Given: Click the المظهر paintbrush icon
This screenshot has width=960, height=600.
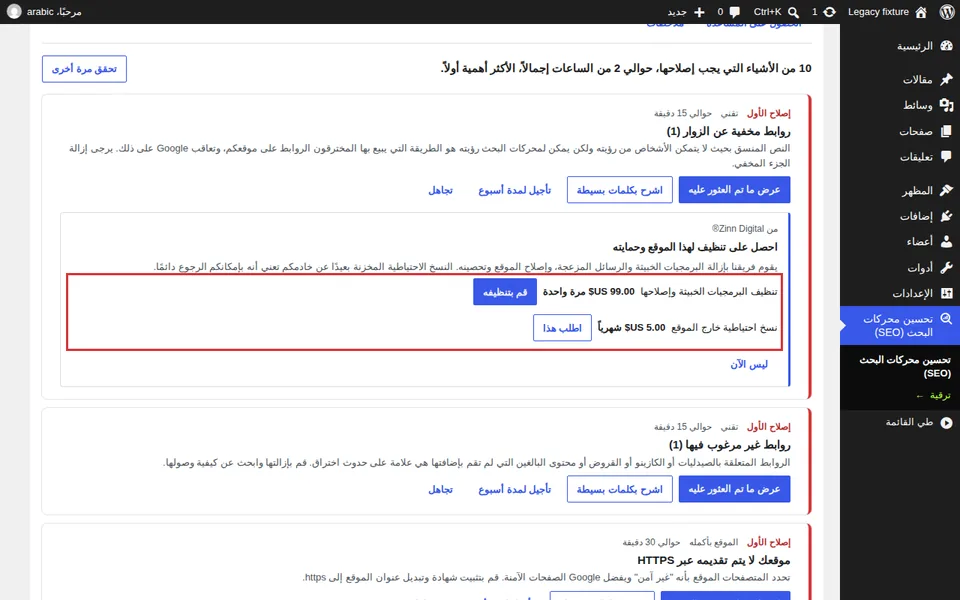Looking at the screenshot, I should click(x=947, y=190).
